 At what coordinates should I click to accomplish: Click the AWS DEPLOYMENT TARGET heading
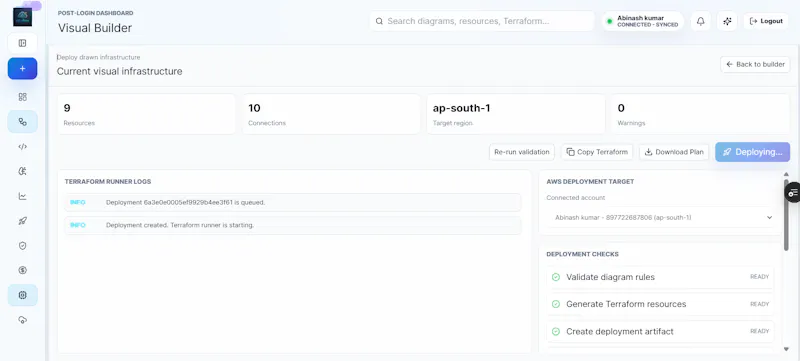(x=590, y=182)
